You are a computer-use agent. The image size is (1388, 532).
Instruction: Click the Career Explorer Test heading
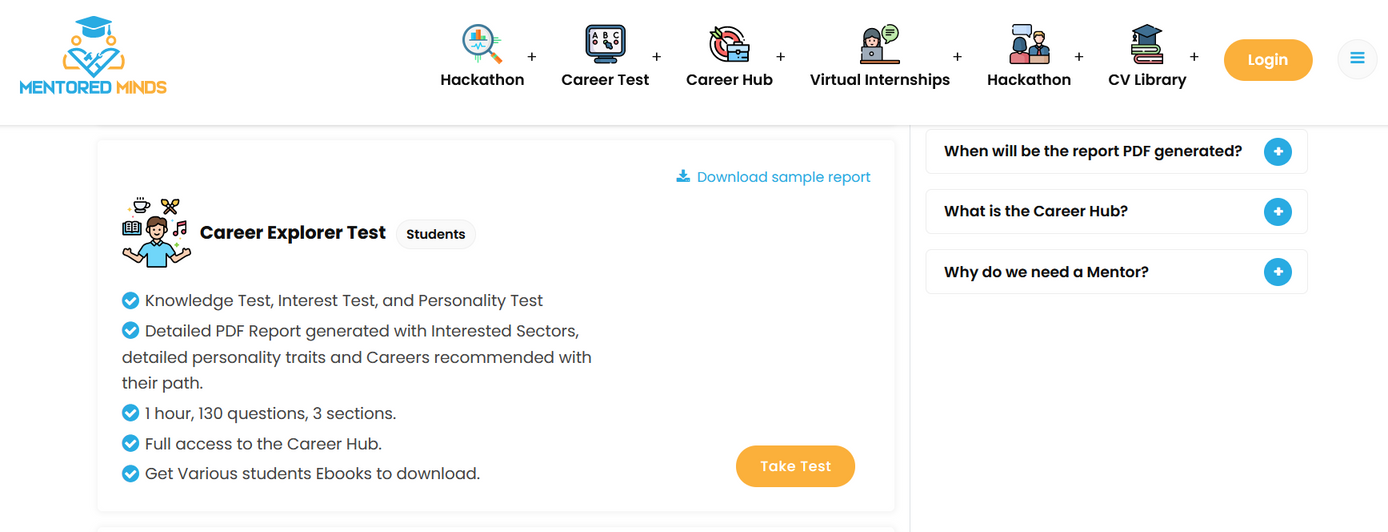[x=293, y=233]
